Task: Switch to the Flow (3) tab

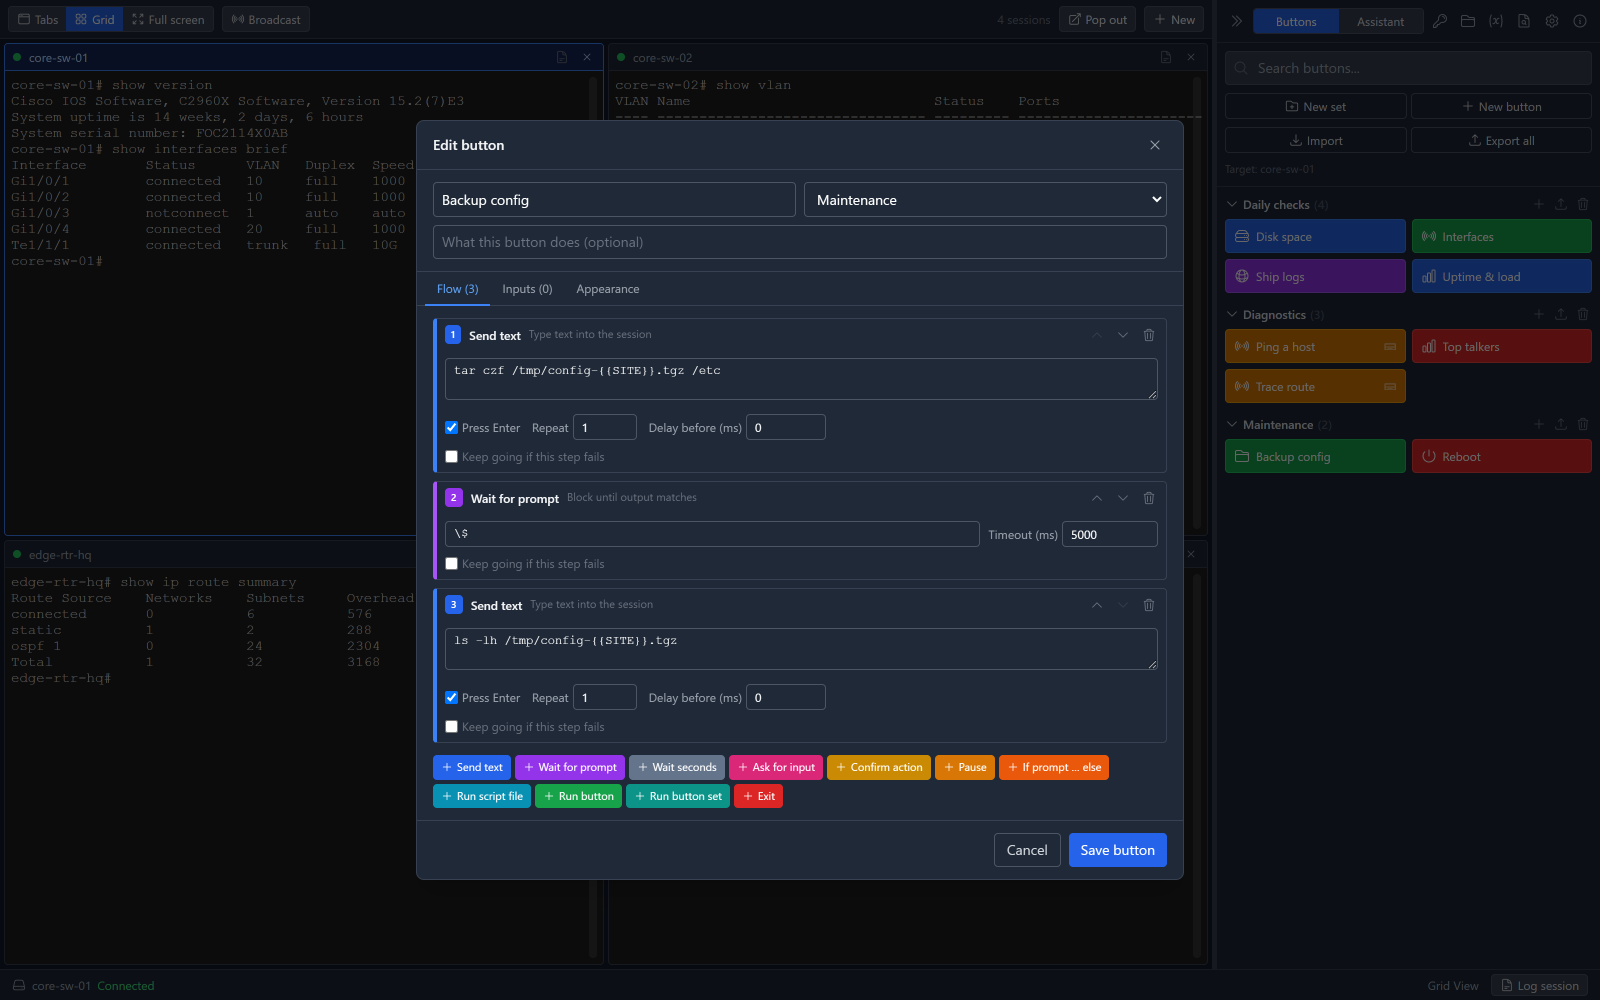Action: (458, 289)
